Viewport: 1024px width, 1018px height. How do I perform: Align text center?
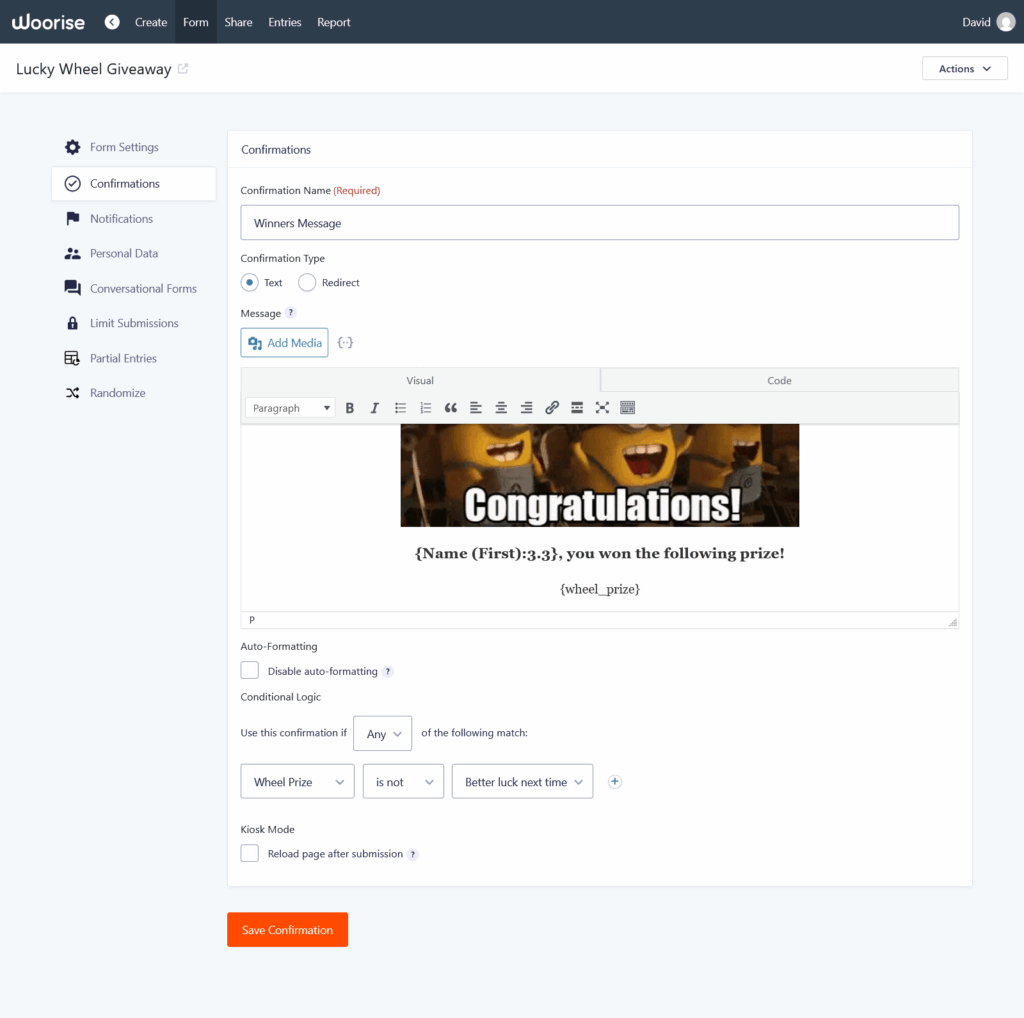(501, 408)
